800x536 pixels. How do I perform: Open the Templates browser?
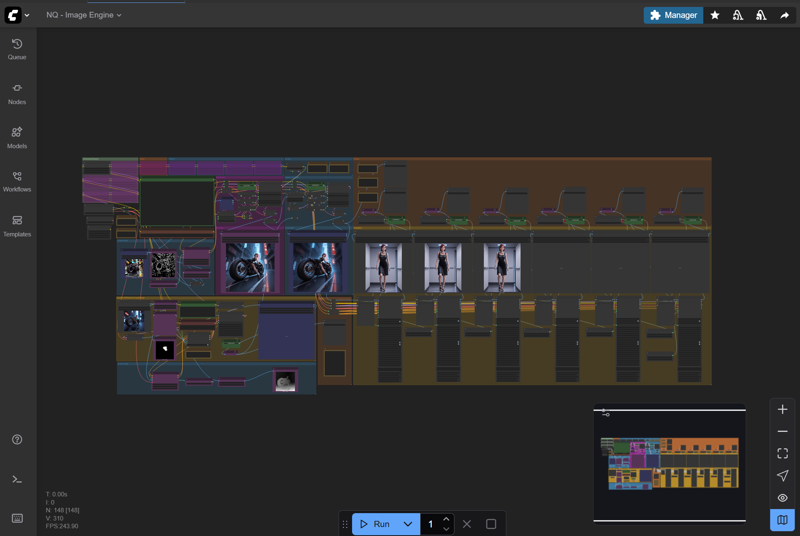point(17,225)
